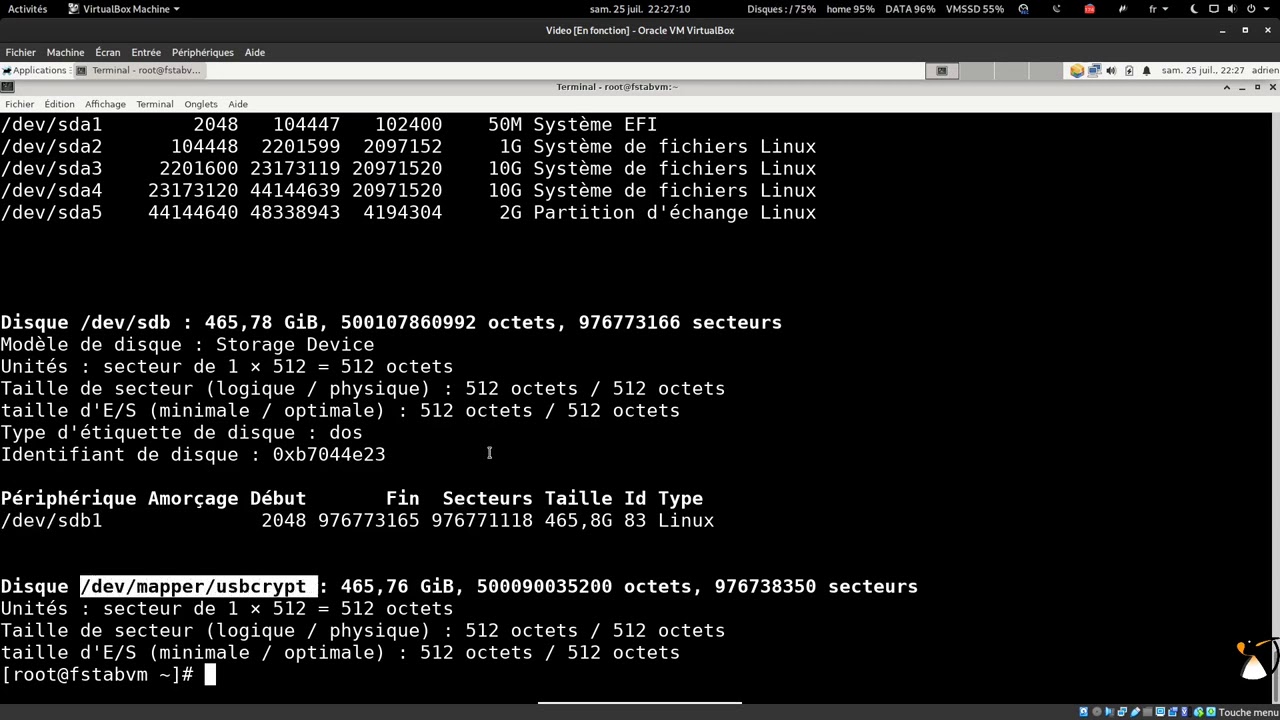The image size is (1280, 720).
Task: Open VirtualBox Fichier menu
Action: 20,52
